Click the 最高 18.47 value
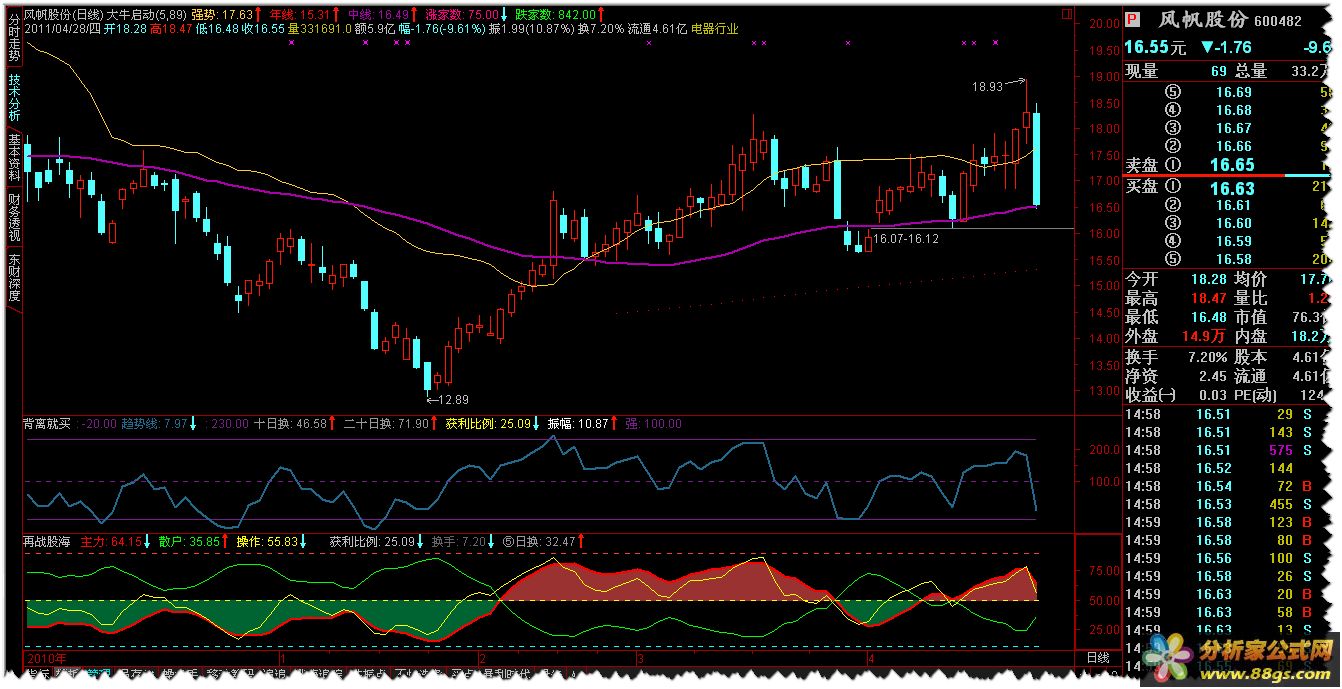Viewport: 1342px width, 689px height. (x=1208, y=298)
